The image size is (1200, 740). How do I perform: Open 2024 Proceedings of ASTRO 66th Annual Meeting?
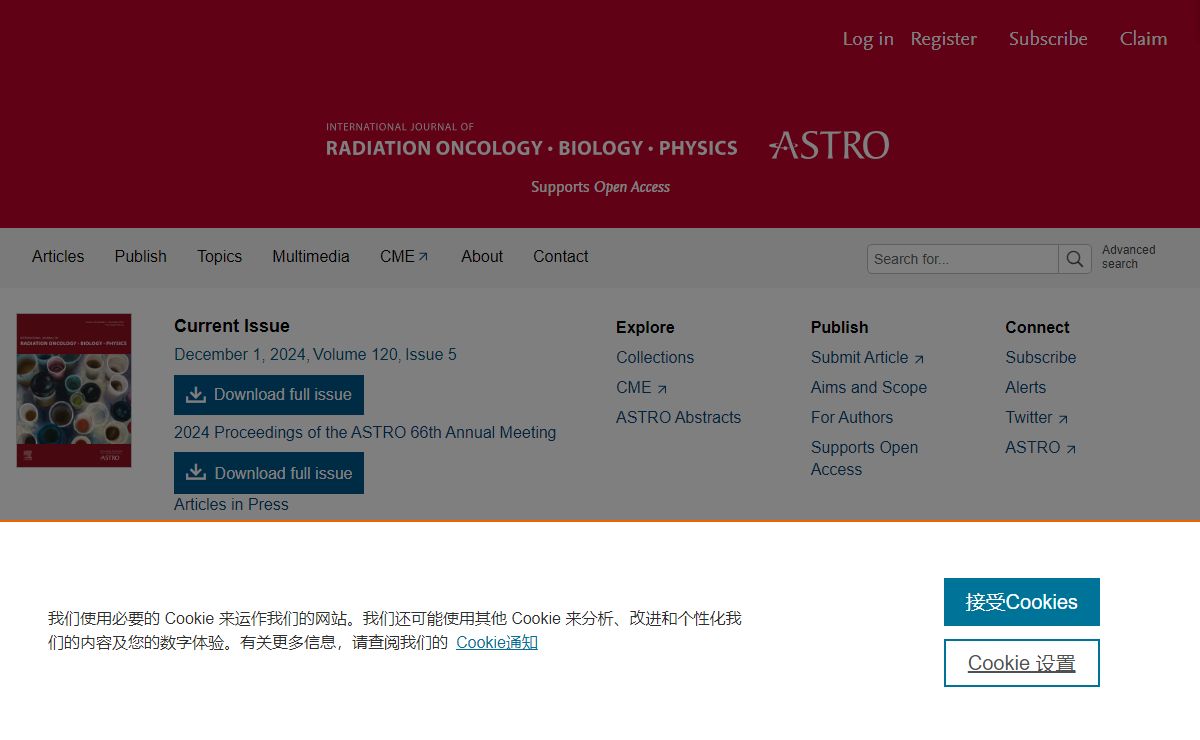365,433
